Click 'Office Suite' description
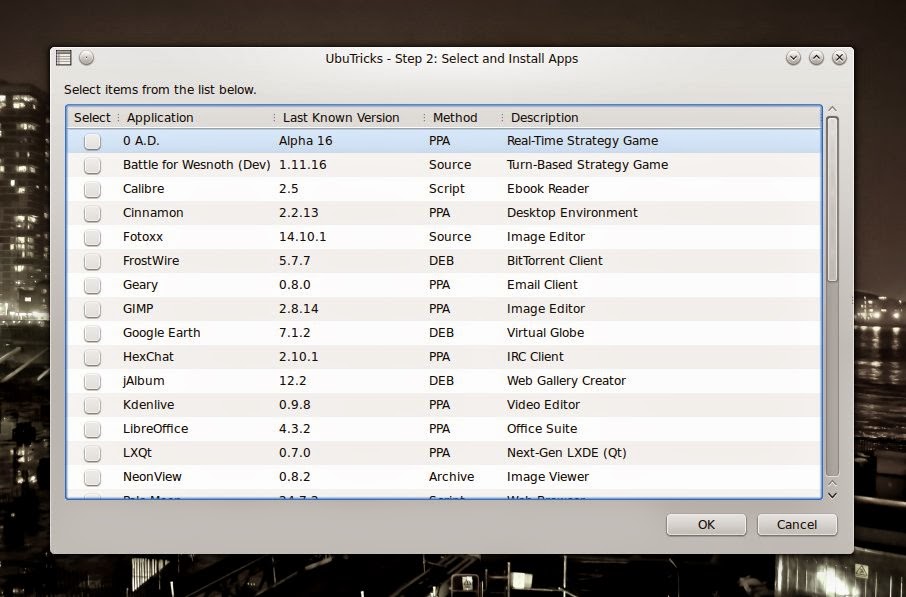Image resolution: width=906 pixels, height=597 pixels. click(x=542, y=429)
